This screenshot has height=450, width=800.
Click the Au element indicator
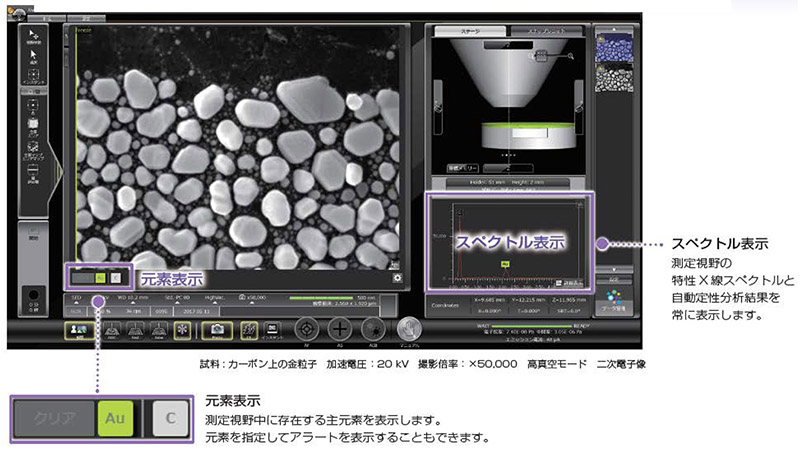coord(99,278)
